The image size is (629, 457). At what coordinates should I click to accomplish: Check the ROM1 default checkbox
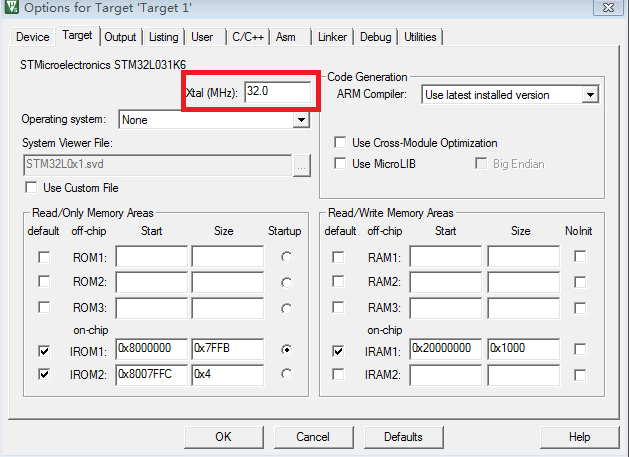[44, 257]
